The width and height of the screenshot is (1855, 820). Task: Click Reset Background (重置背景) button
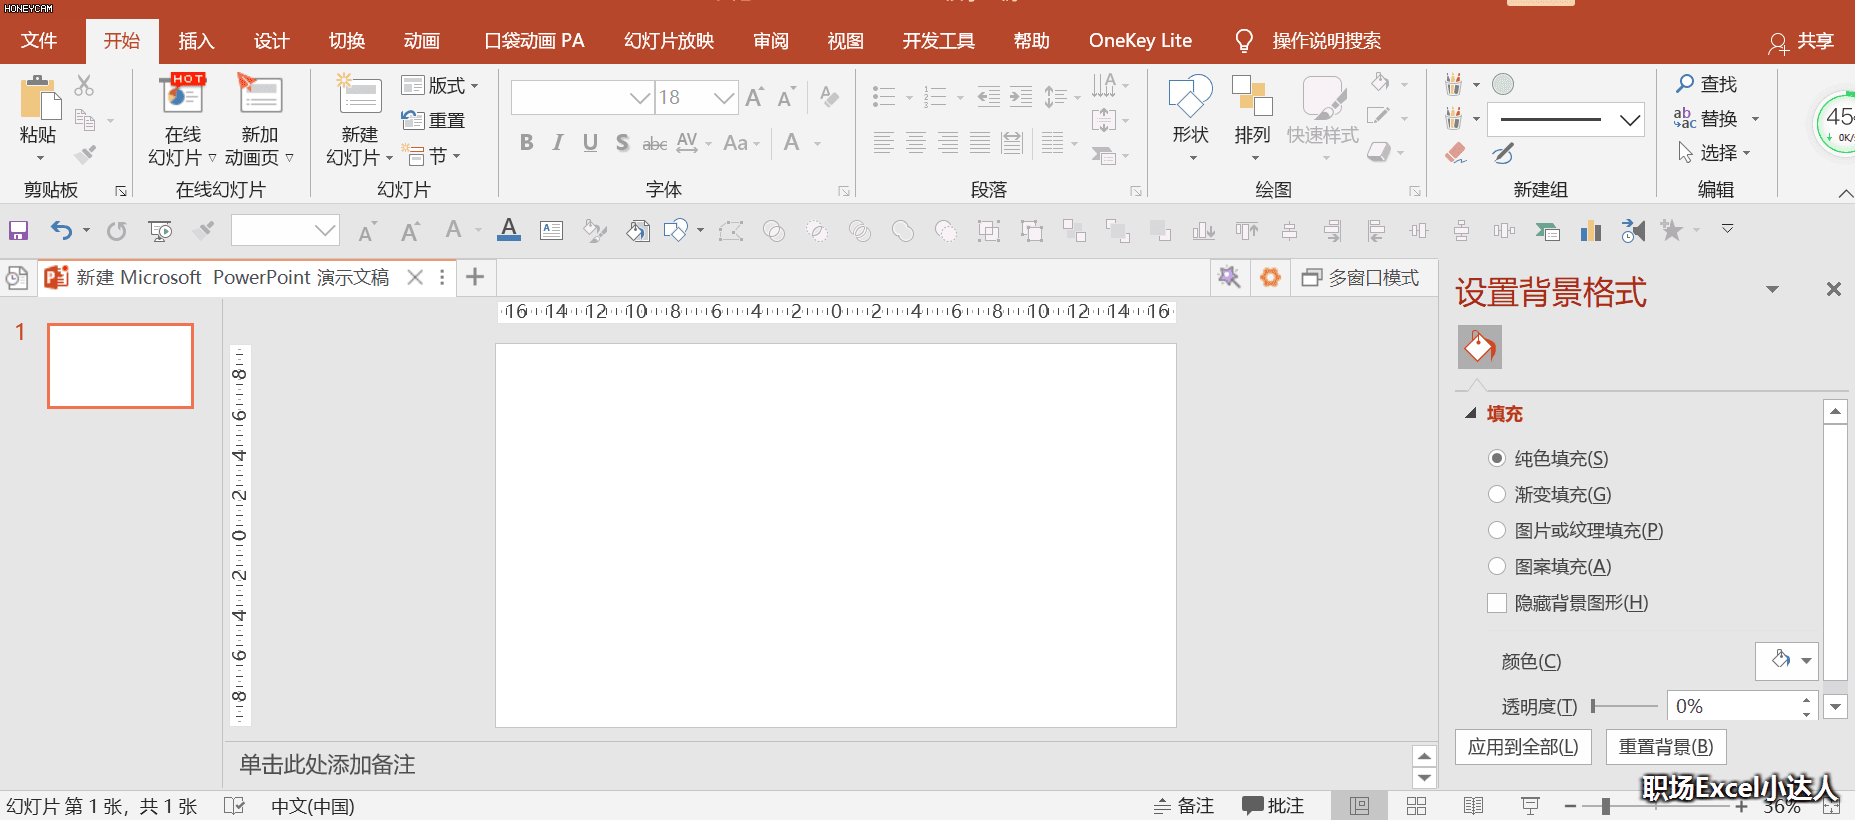coord(1666,747)
